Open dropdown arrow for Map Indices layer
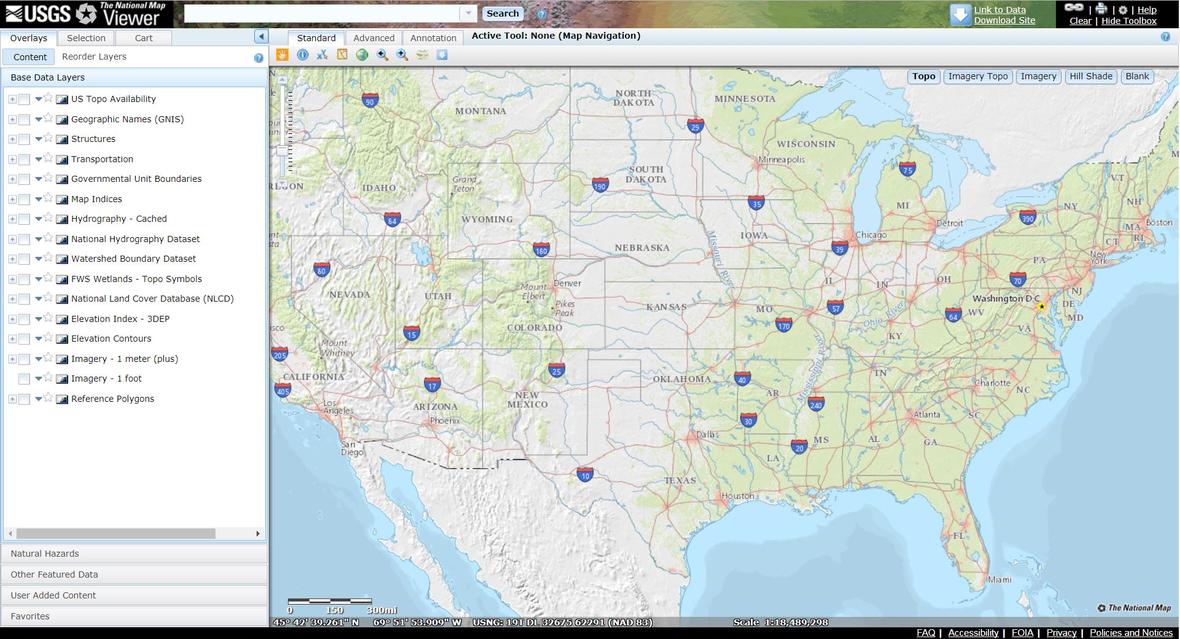 (38, 199)
